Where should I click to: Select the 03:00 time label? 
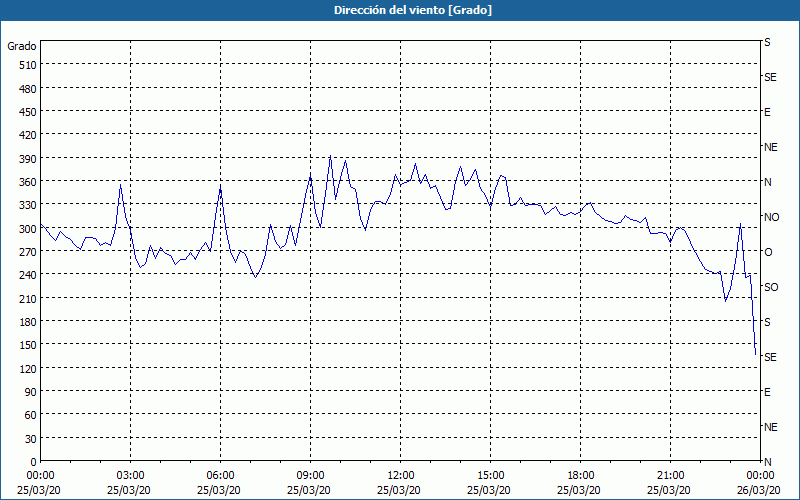coord(131,476)
